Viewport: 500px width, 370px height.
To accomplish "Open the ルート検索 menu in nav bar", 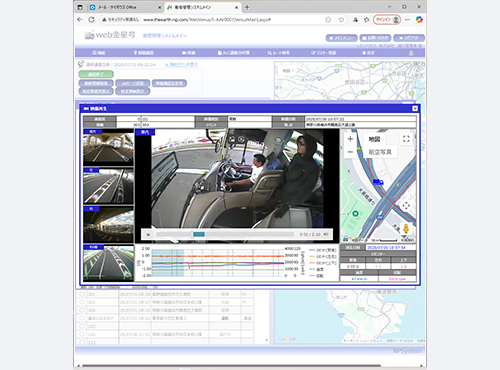I will pyautogui.click(x=279, y=53).
